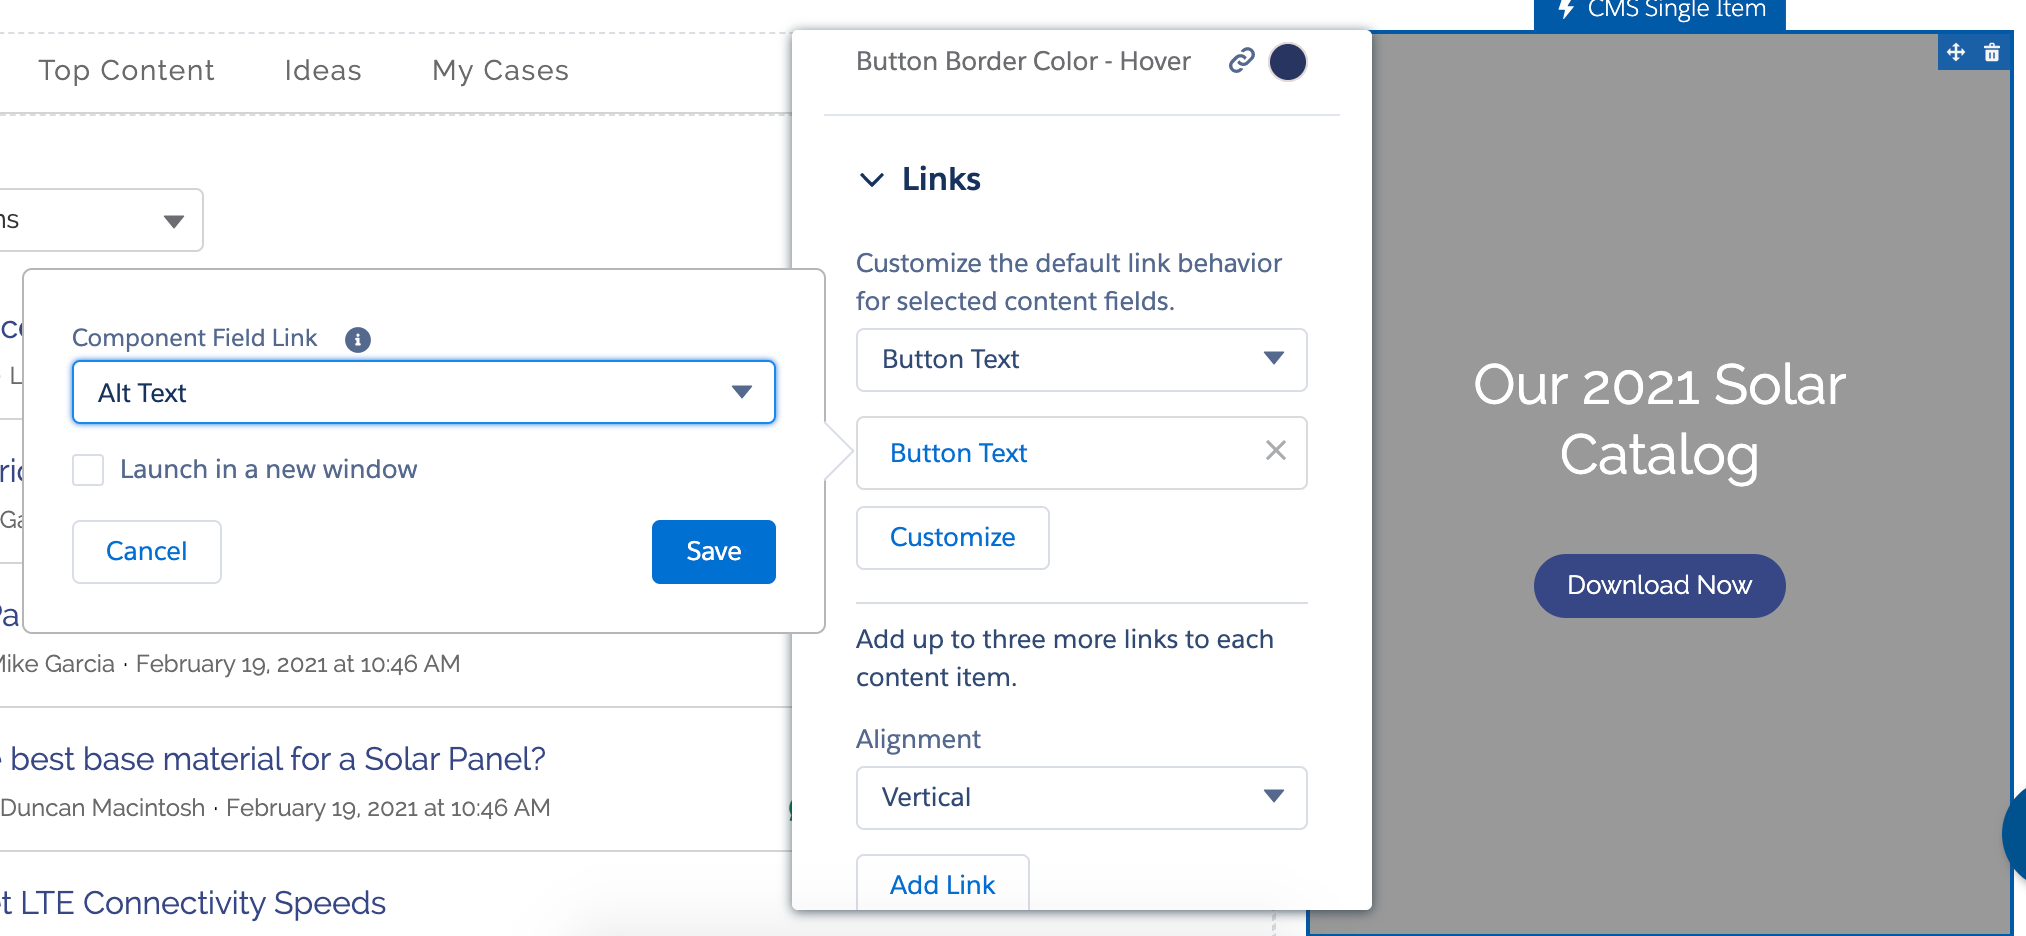The height and width of the screenshot is (936, 2026).
Task: Remove the Button Text link entry
Action: 1275,451
